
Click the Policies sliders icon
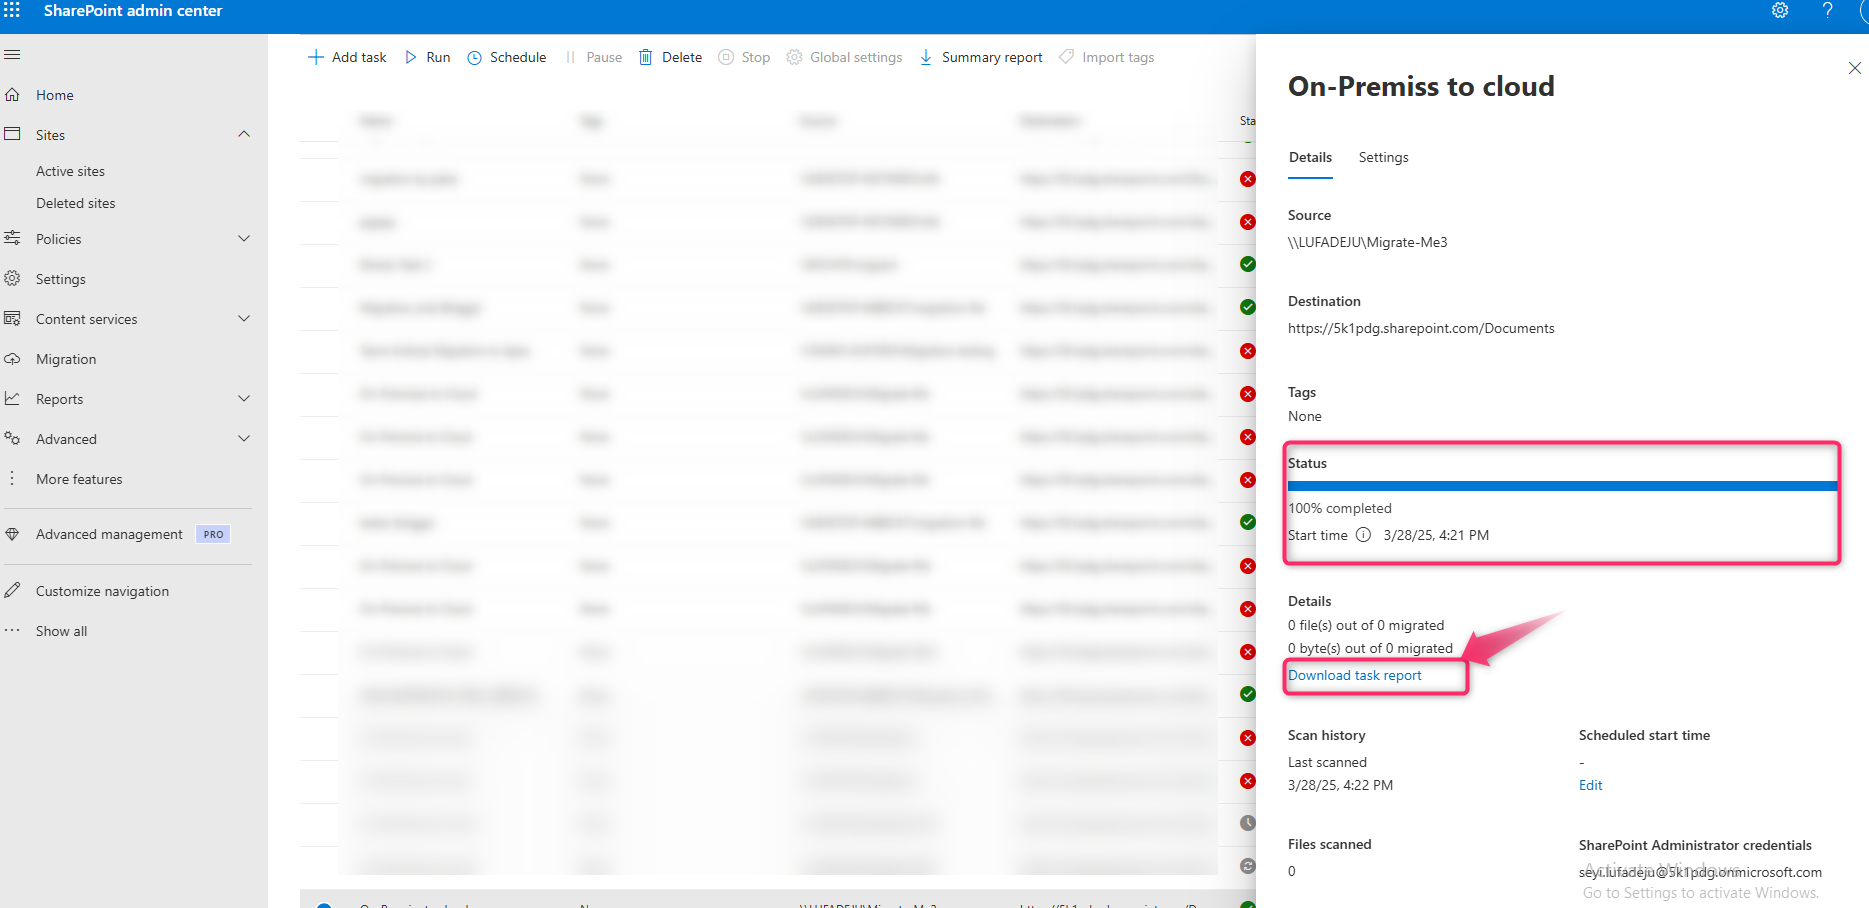[12, 238]
